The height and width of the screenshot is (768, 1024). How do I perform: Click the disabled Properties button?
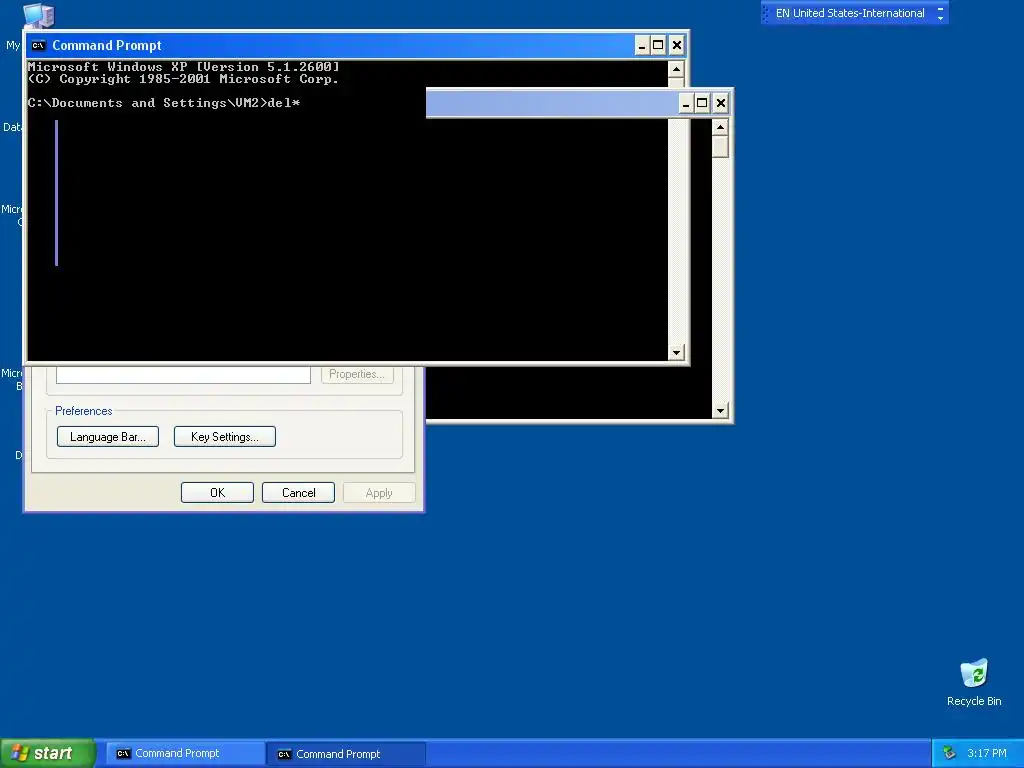pyautogui.click(x=357, y=374)
